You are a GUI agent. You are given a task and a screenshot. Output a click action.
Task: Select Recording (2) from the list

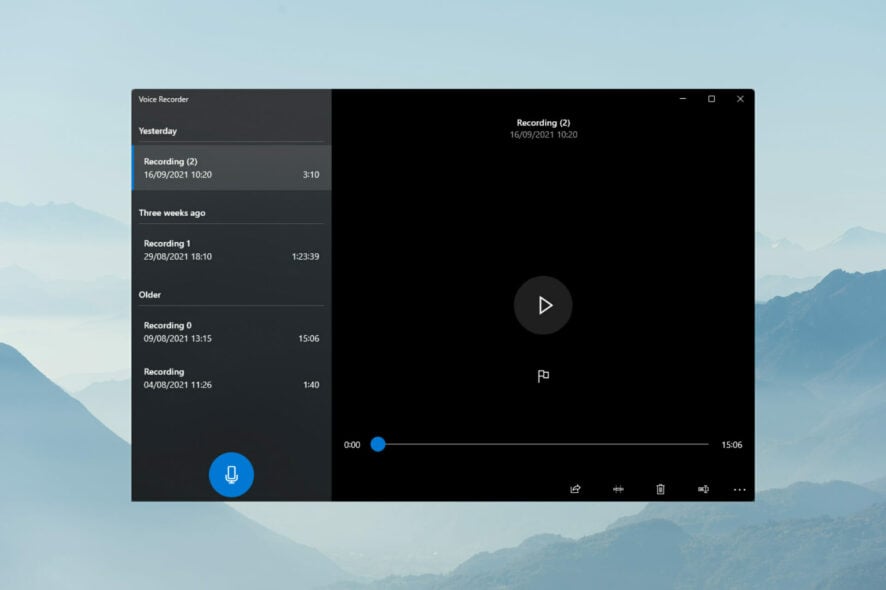pos(231,168)
